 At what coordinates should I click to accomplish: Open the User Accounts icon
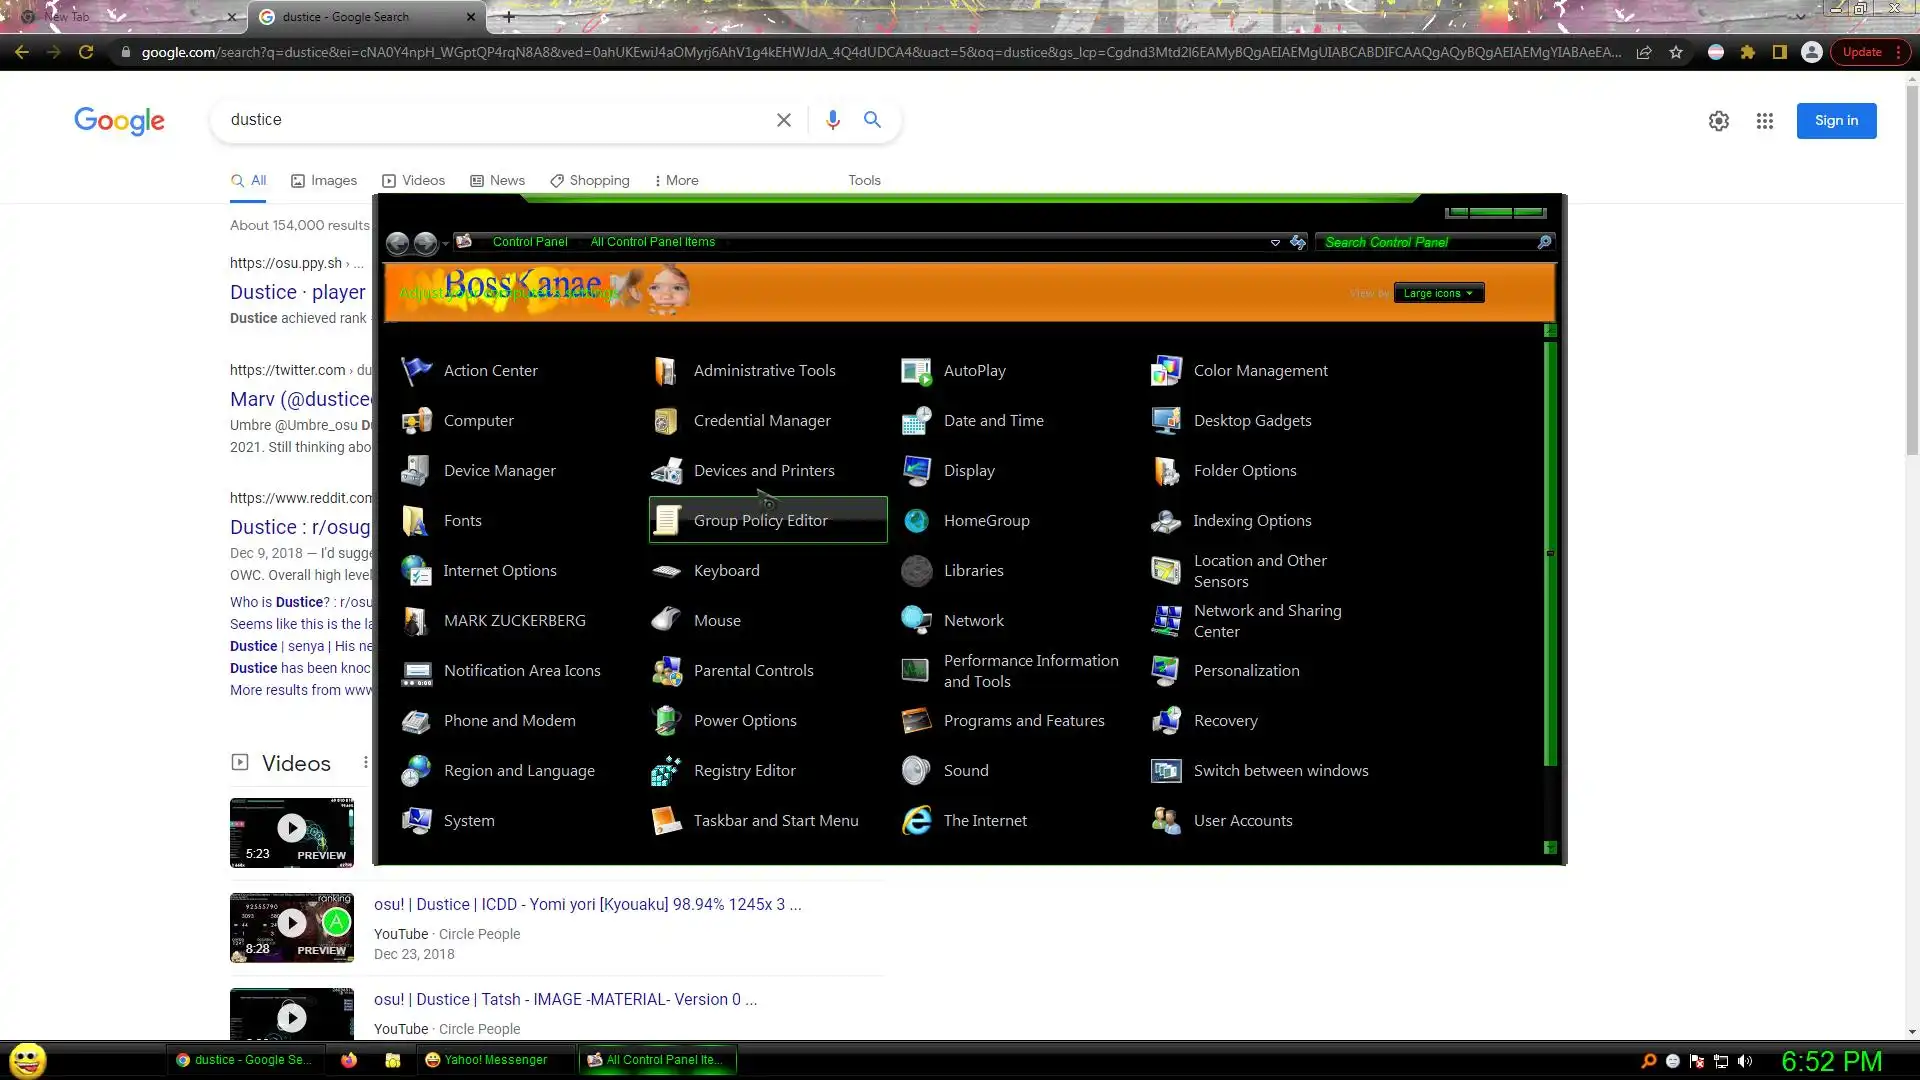[x=1166, y=821]
